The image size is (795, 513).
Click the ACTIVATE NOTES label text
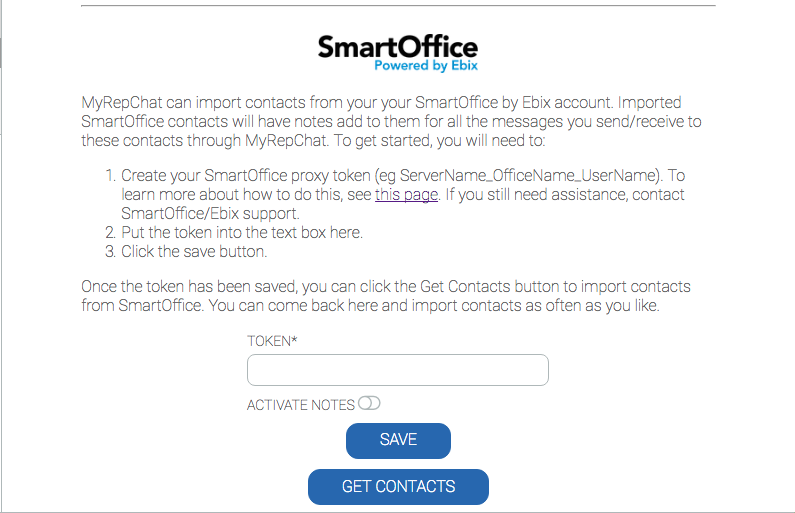coord(301,405)
